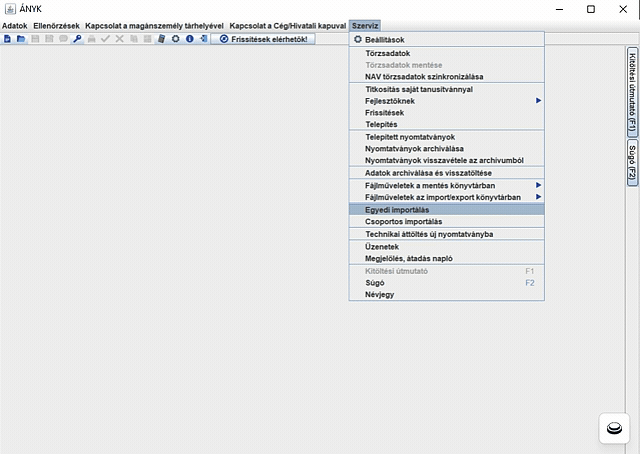Click the greyed printer icon
640x454 pixels.
91,39
